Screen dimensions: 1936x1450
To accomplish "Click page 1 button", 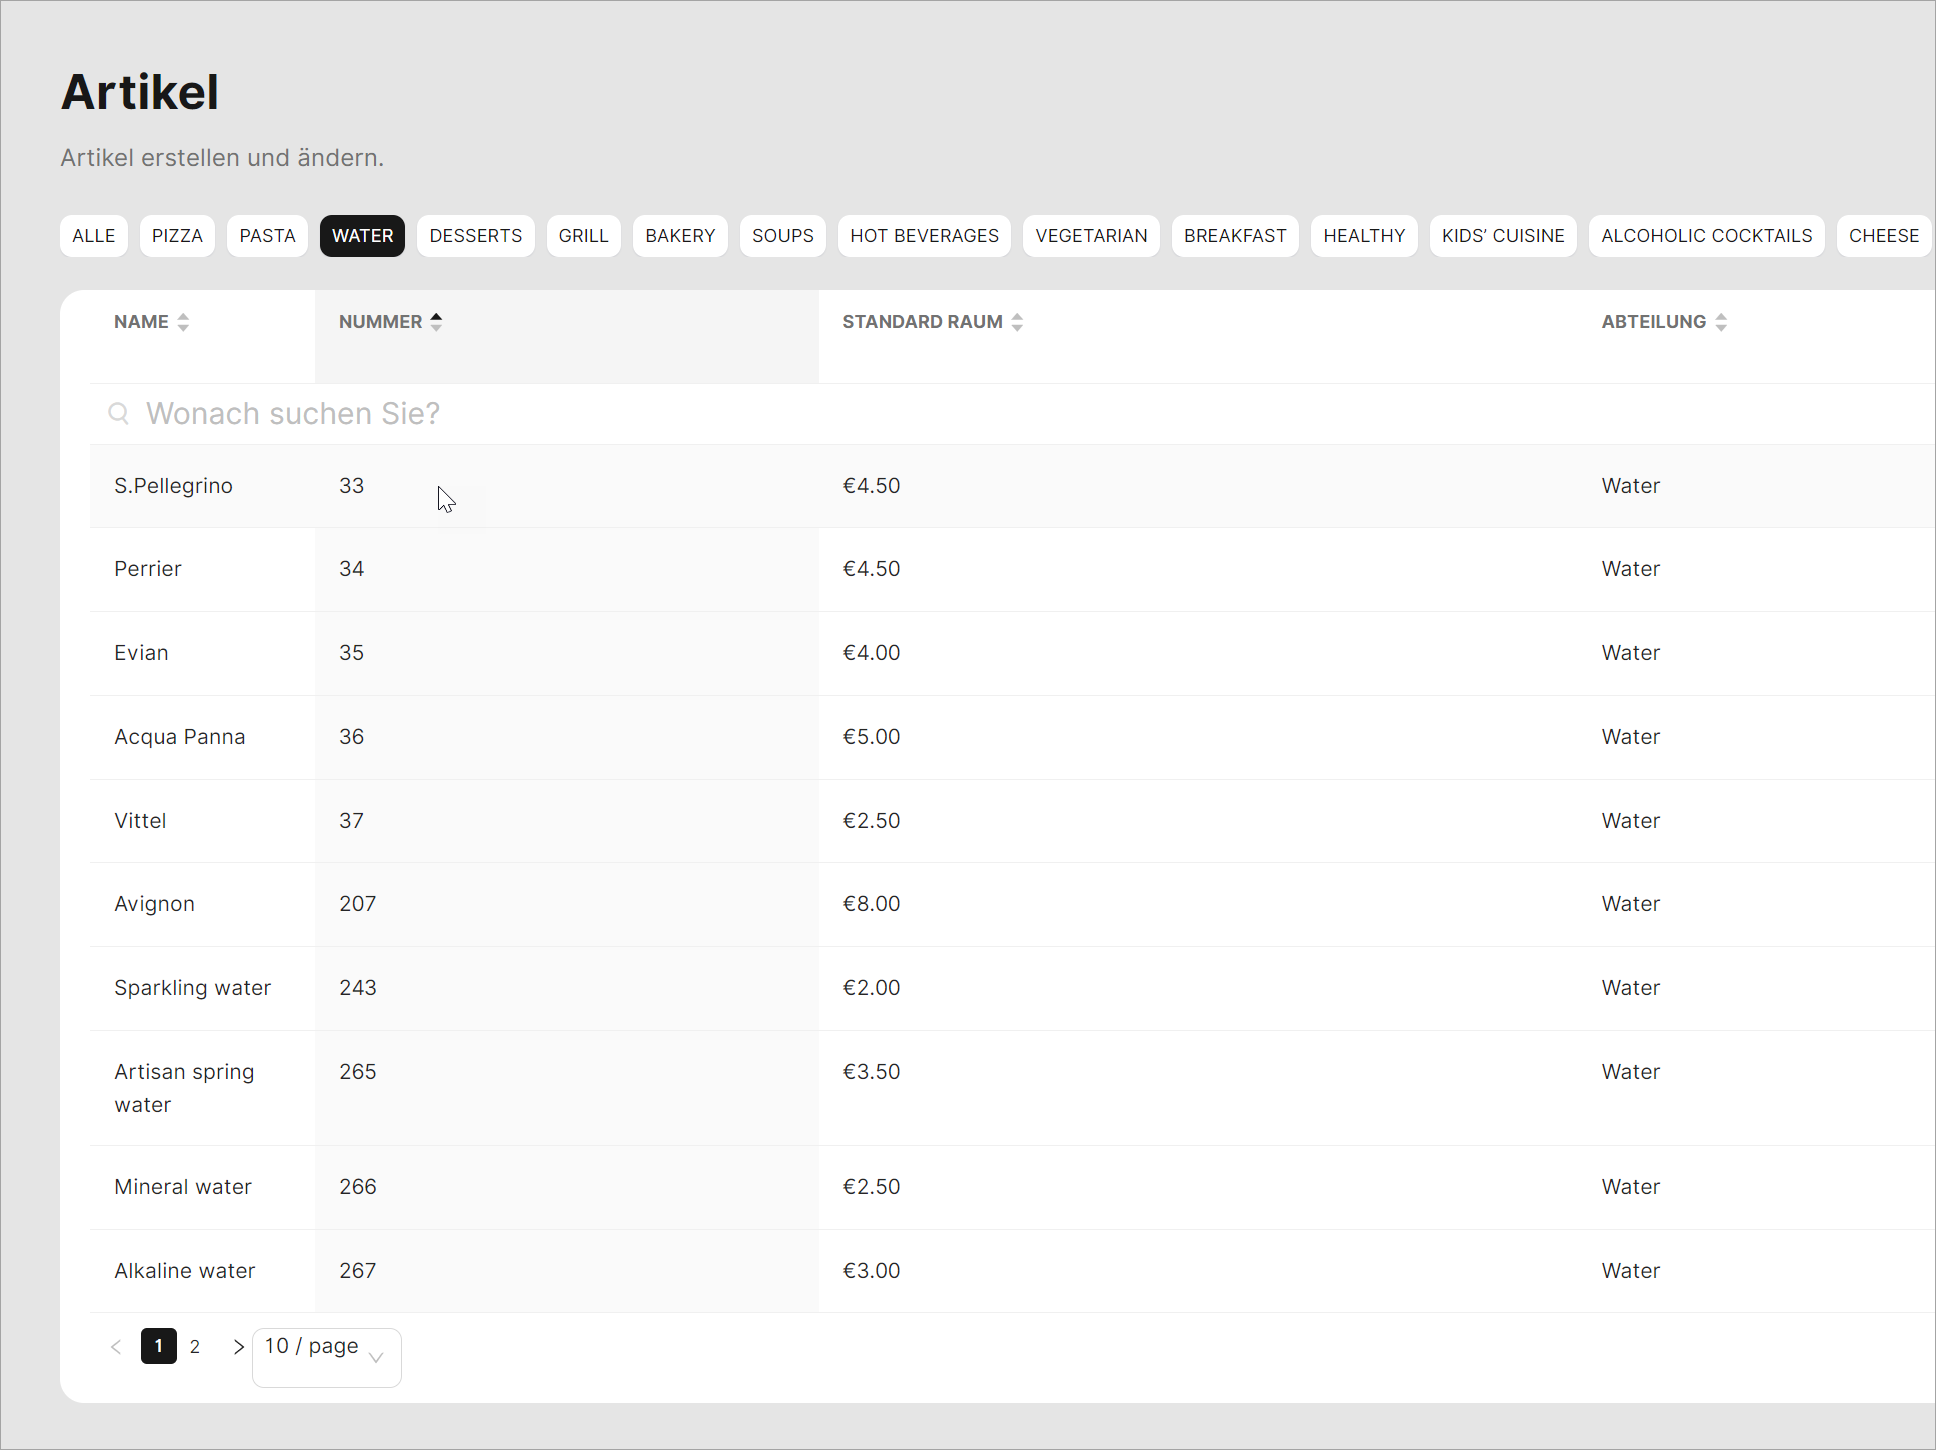I will click(x=159, y=1346).
